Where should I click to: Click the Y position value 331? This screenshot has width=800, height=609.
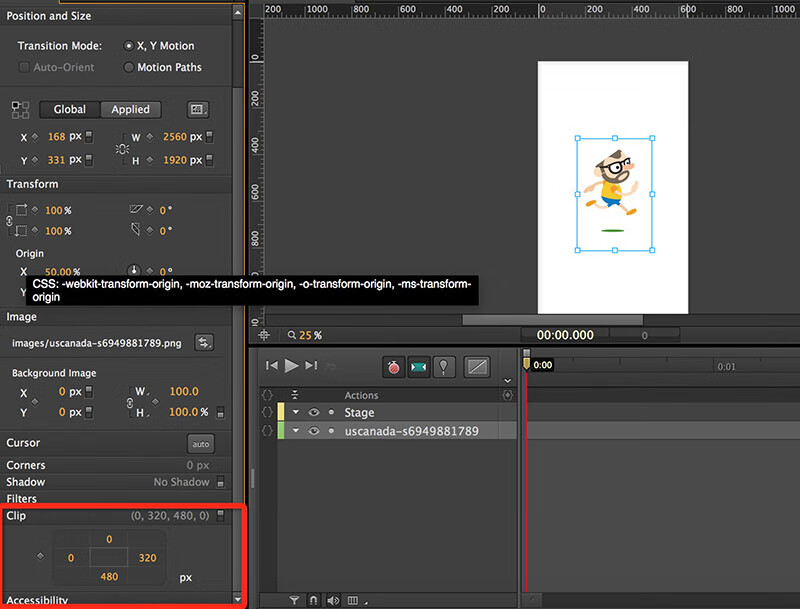pos(56,160)
